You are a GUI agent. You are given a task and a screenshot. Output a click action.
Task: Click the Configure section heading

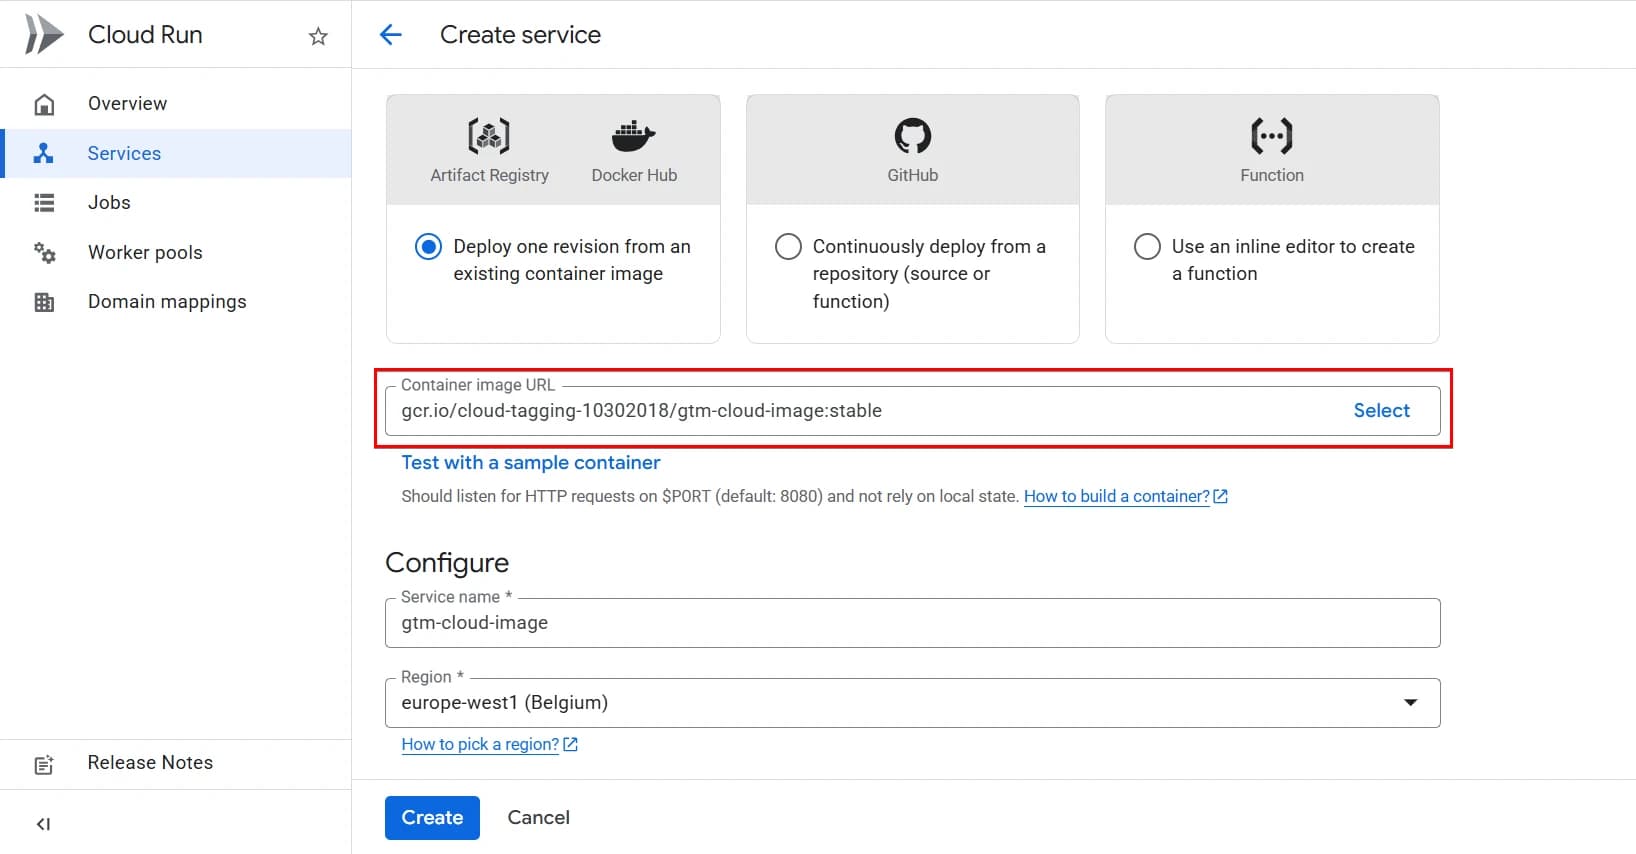(447, 563)
